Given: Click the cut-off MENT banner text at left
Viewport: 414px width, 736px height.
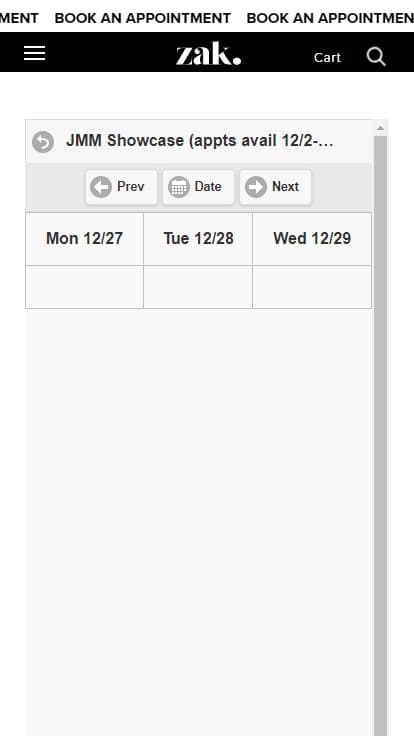Looking at the screenshot, I should click(19, 18).
